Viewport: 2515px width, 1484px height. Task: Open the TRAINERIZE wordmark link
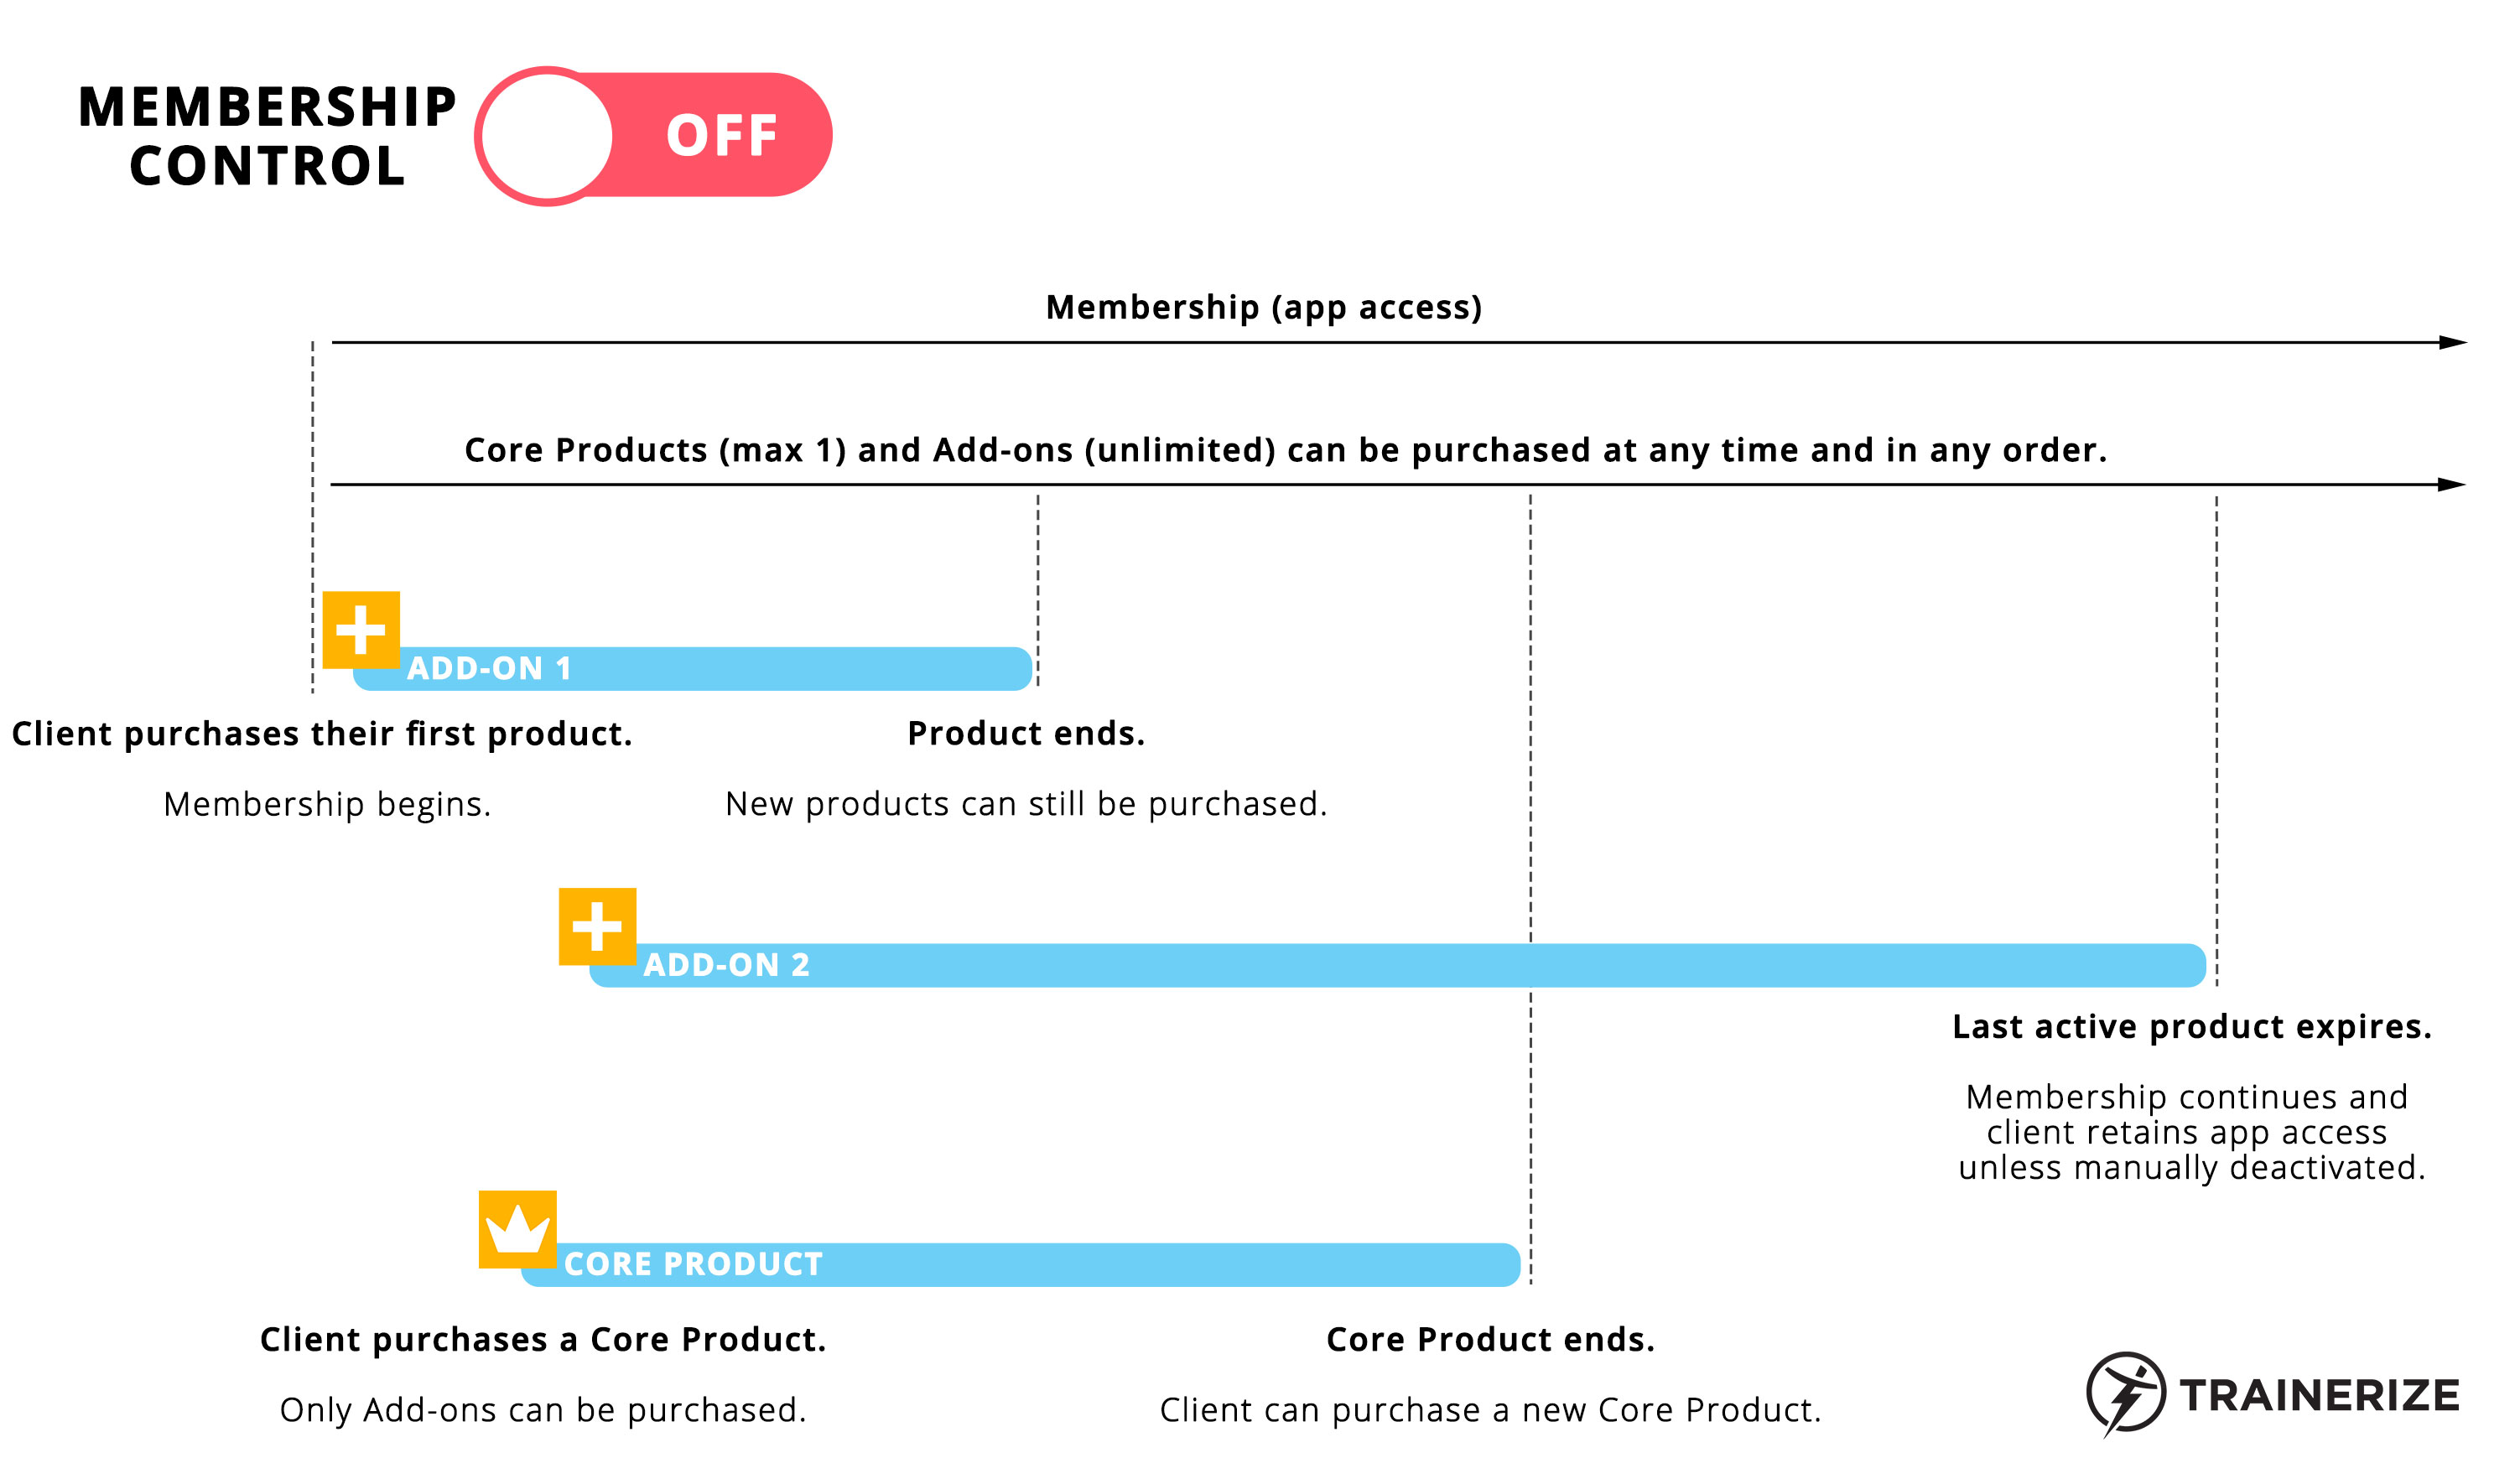pos(2319,1396)
